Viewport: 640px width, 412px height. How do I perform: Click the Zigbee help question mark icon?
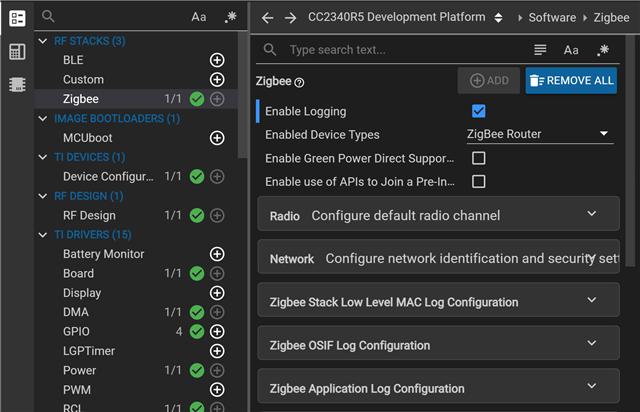coord(299,83)
